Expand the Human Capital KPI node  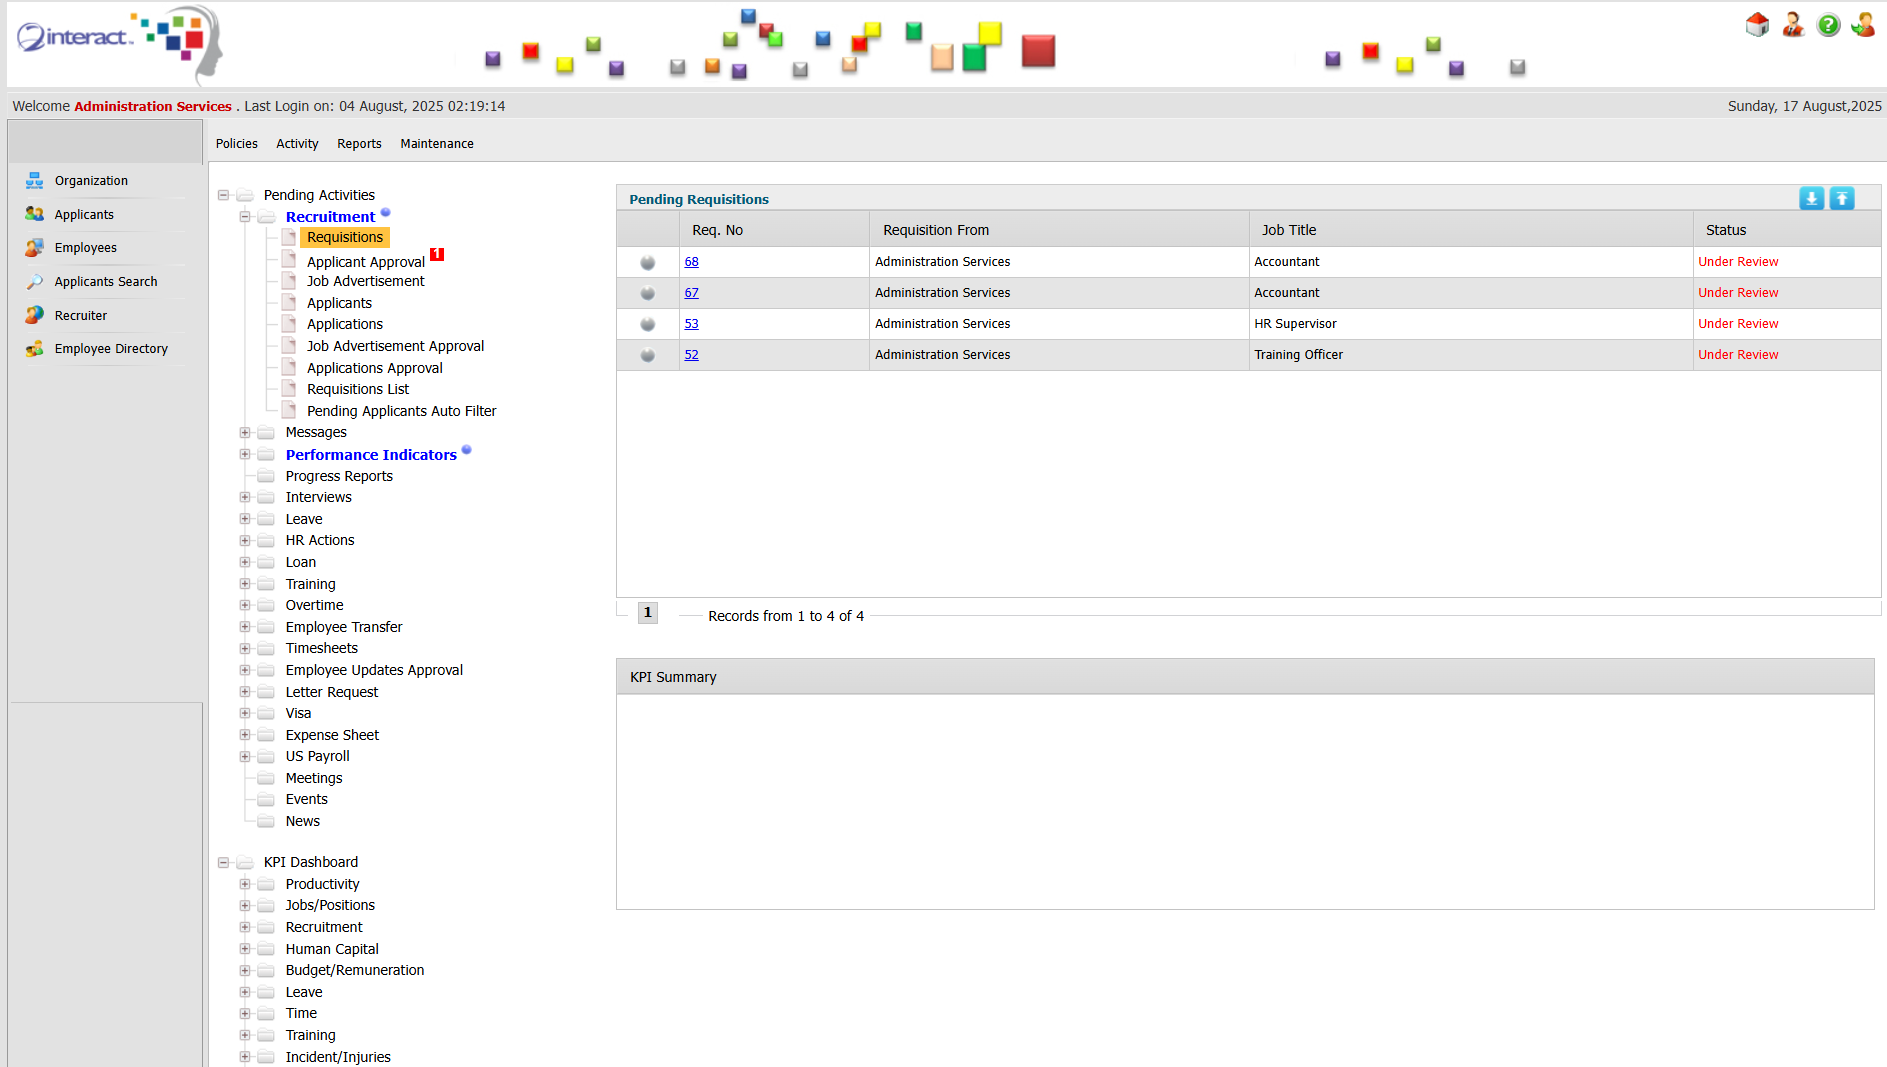pos(245,949)
